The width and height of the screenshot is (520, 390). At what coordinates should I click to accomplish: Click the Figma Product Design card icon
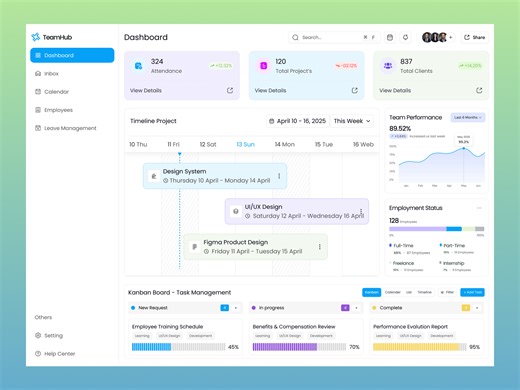195,247
